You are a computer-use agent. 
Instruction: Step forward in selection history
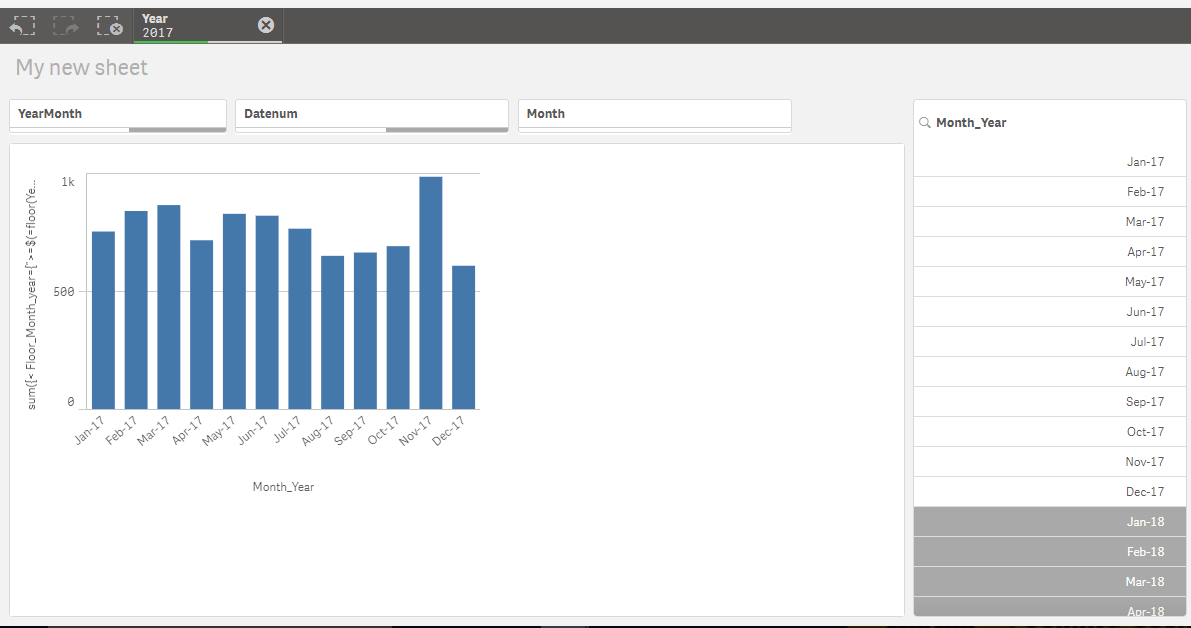click(x=66, y=26)
